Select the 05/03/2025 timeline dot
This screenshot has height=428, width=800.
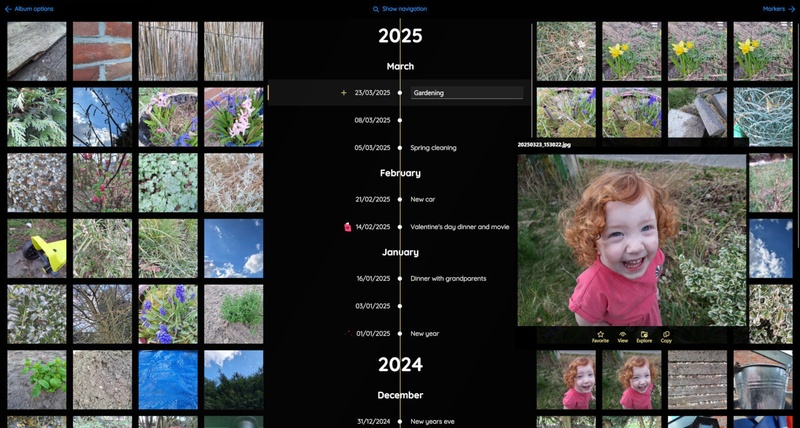click(x=399, y=148)
